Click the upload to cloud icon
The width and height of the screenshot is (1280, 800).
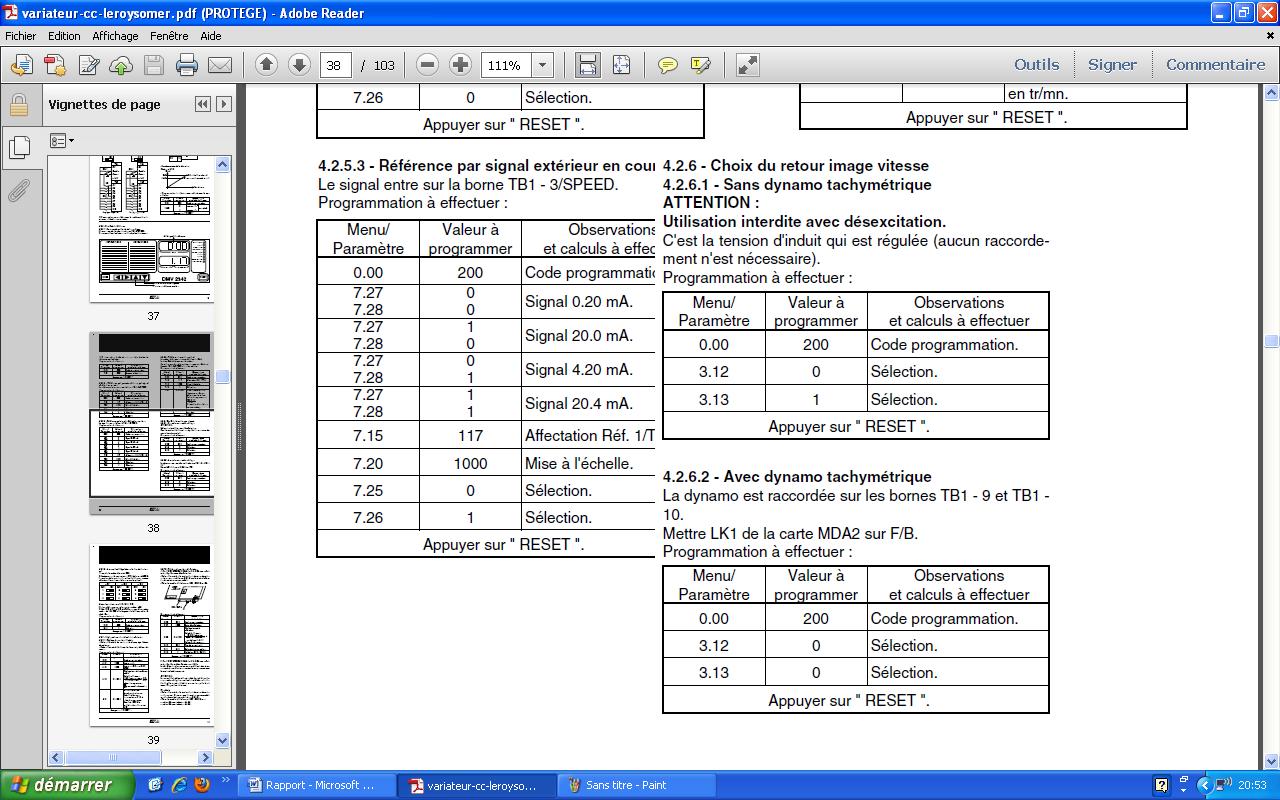pyautogui.click(x=121, y=66)
